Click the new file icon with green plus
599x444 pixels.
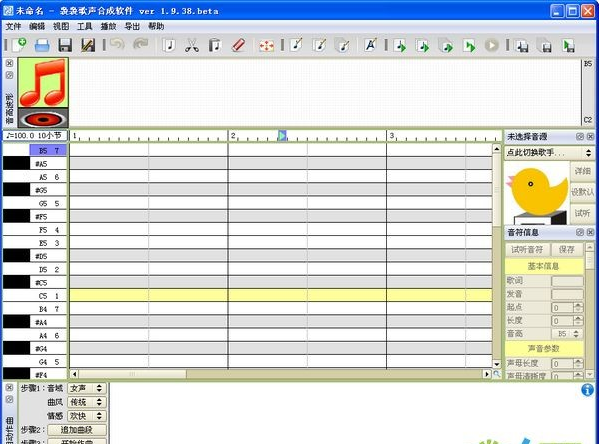(19, 45)
